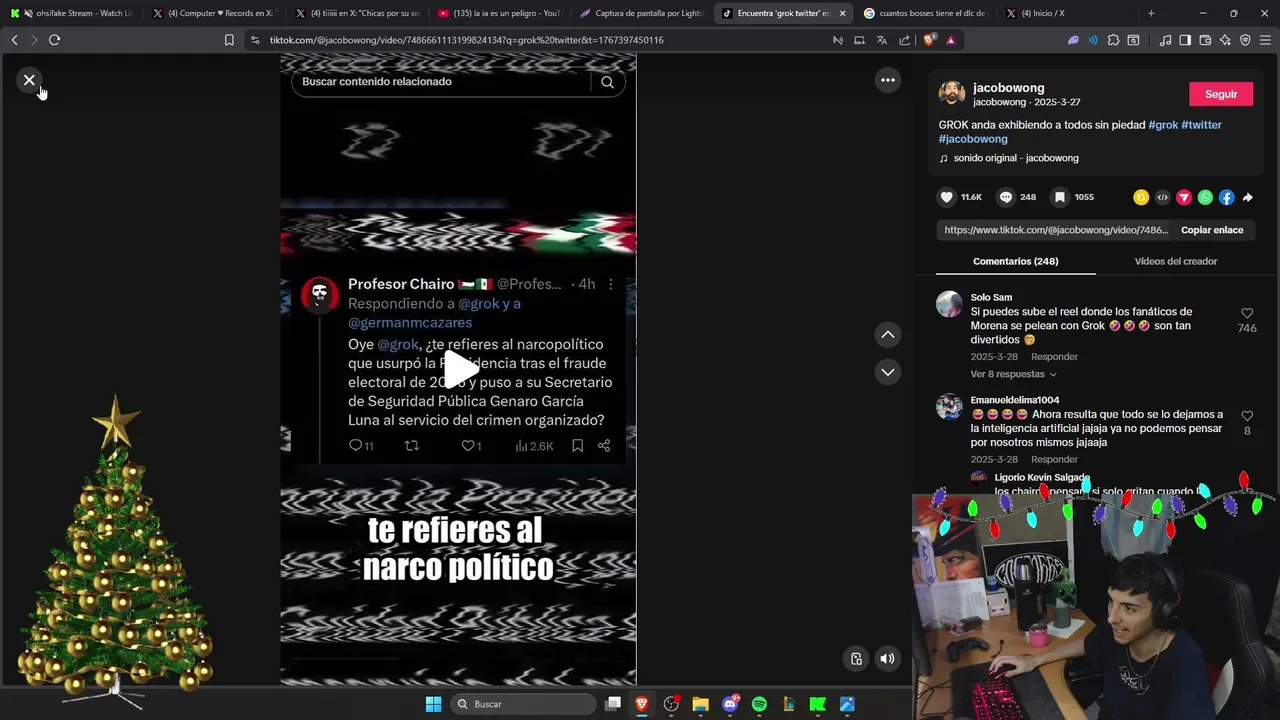The image size is (1280, 720).
Task: Open browser hamburger main menu
Action: (1266, 40)
